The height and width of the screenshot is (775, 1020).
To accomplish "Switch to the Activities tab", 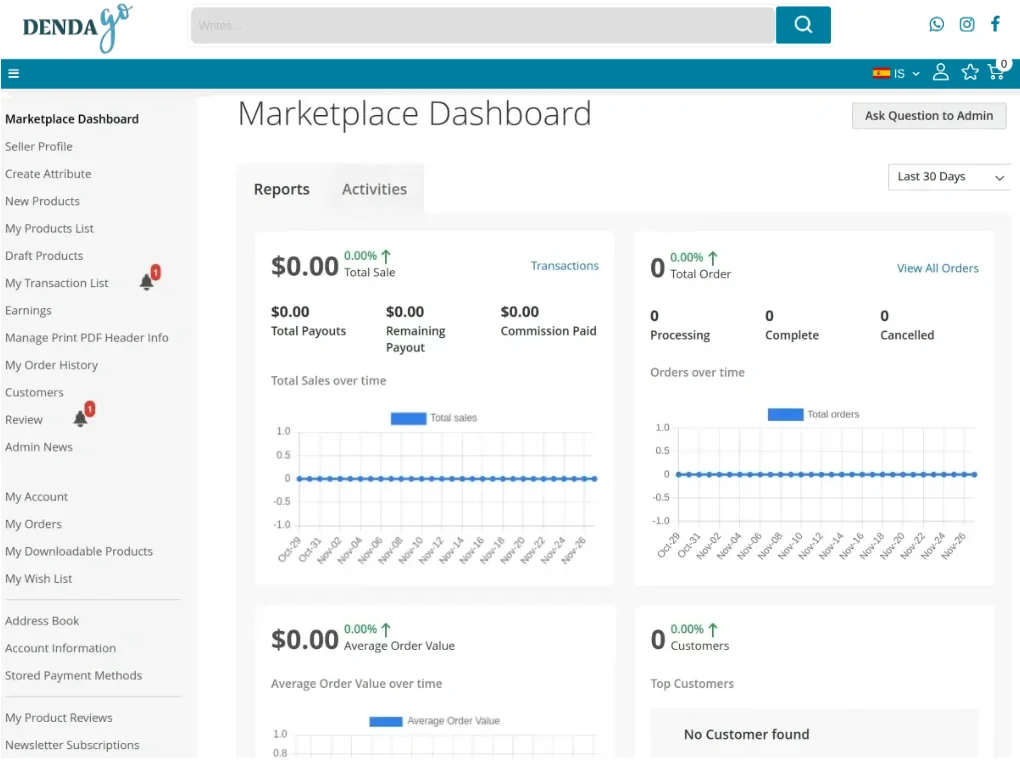I will (x=374, y=189).
